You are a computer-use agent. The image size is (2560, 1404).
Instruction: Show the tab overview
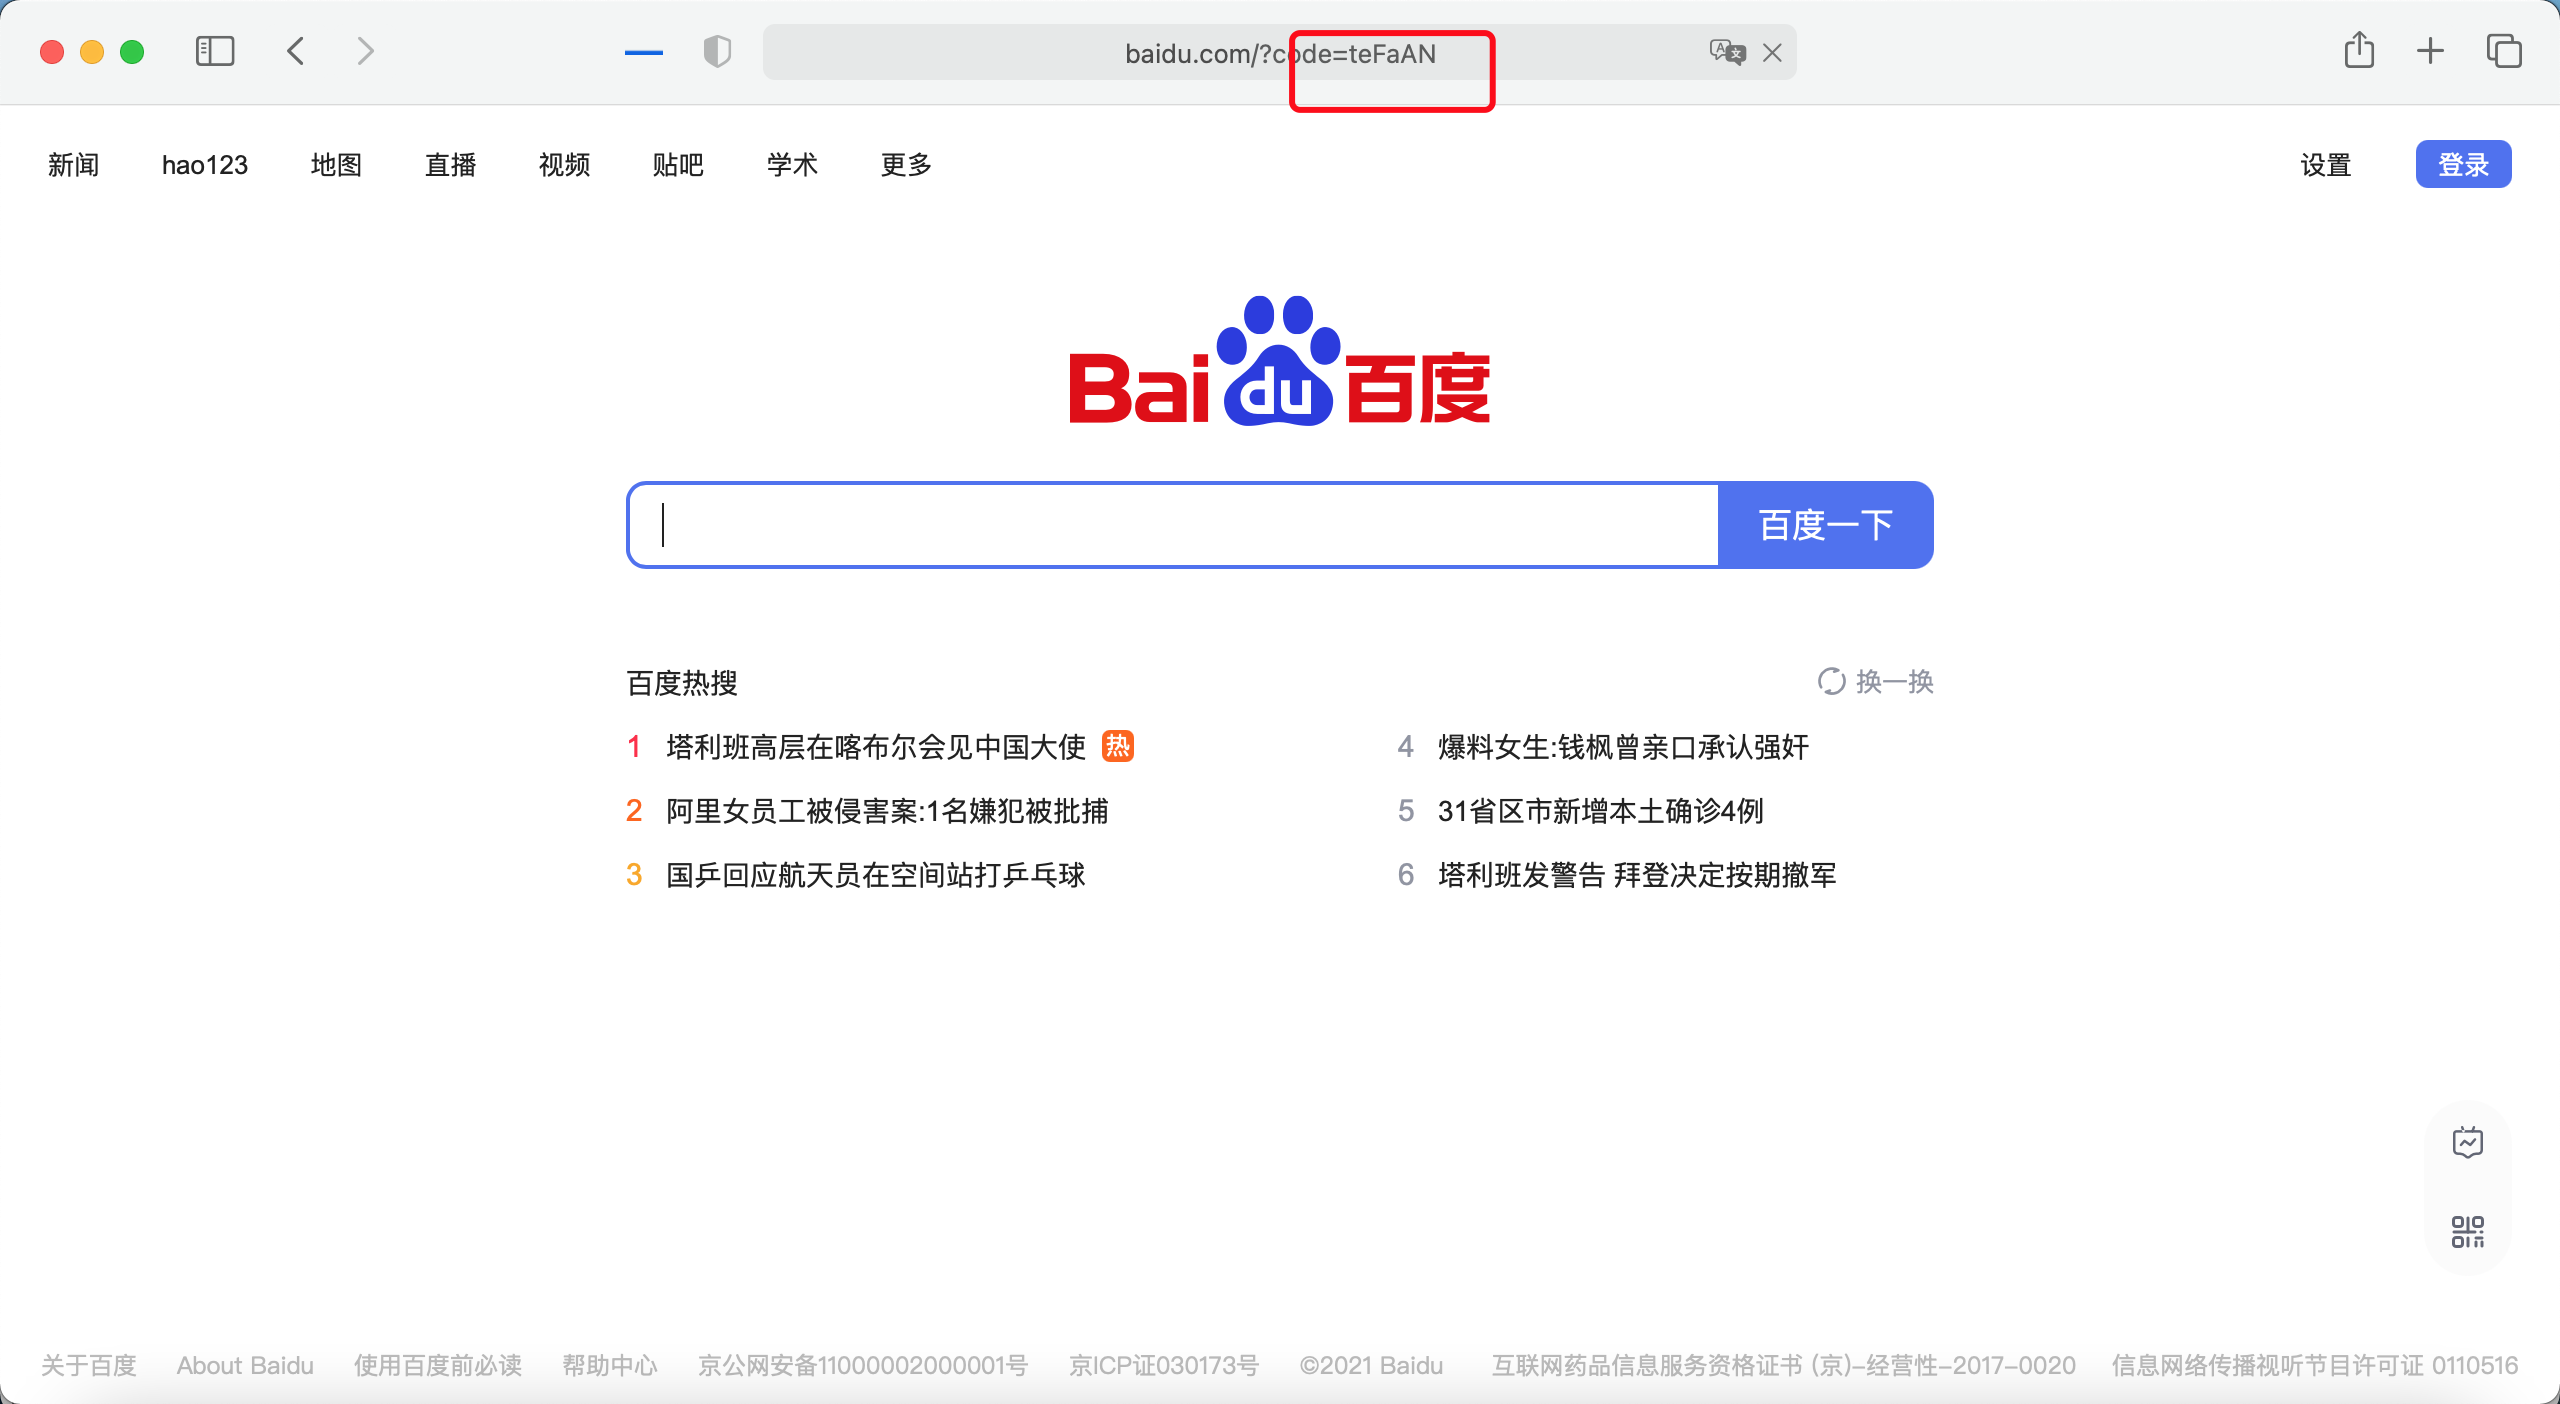click(x=2504, y=51)
